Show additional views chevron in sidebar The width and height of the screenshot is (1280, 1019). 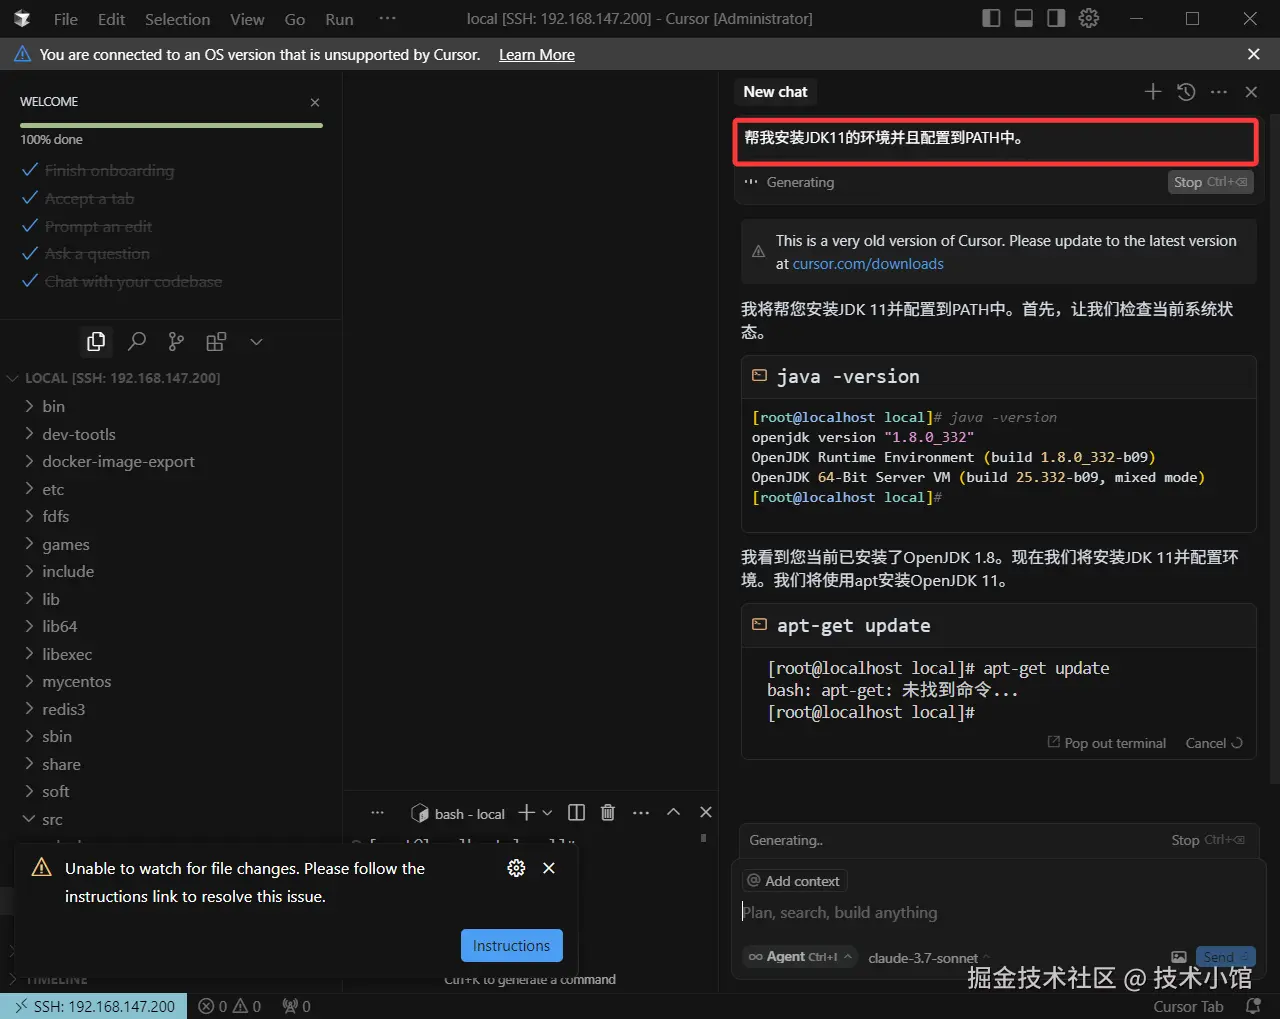(256, 342)
